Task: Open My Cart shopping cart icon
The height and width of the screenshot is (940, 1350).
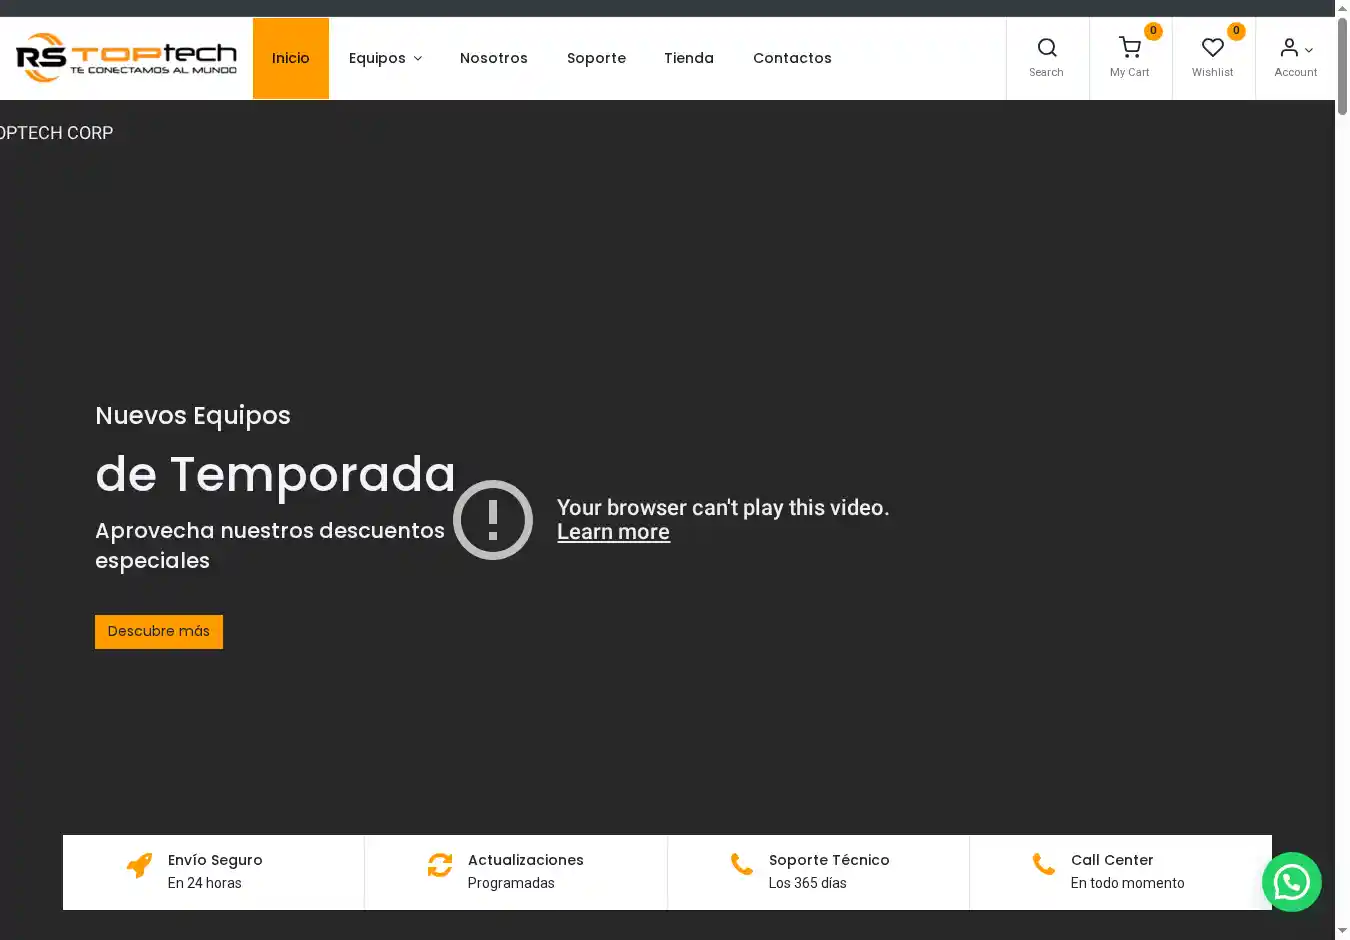Action: (x=1129, y=48)
